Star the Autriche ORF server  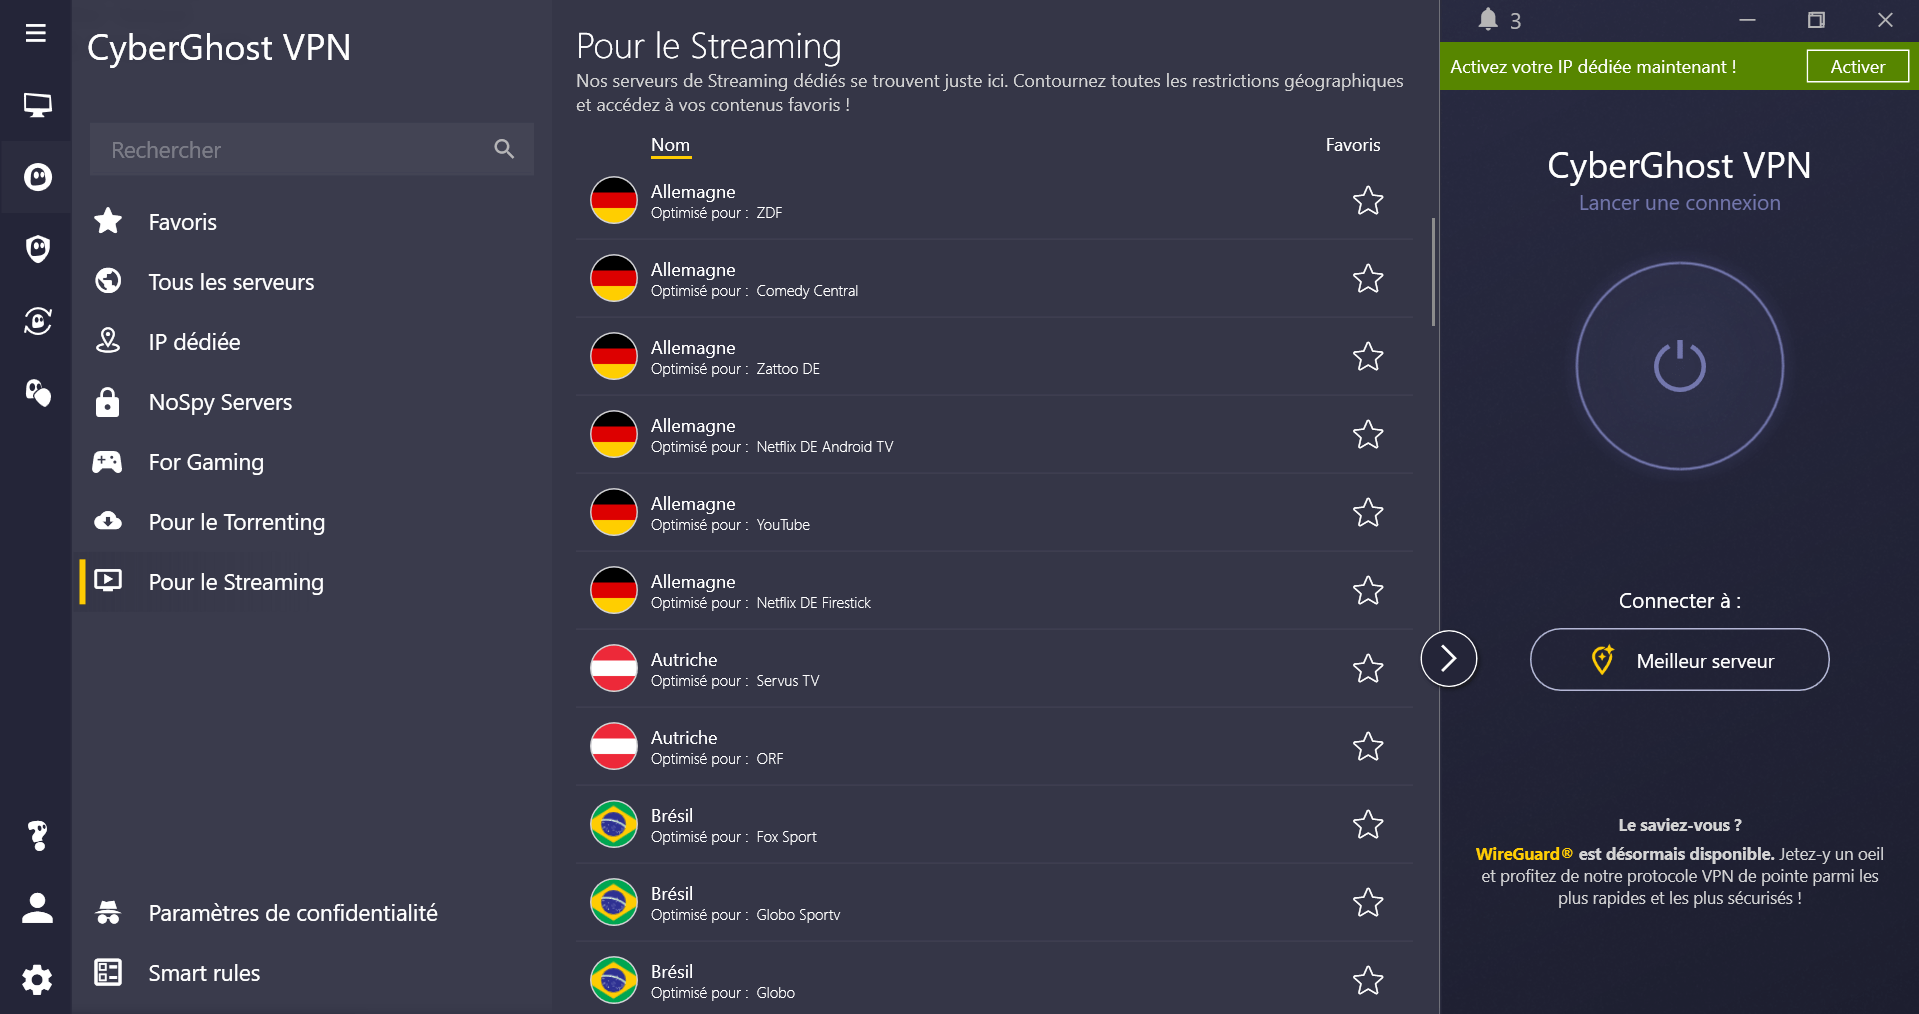[x=1367, y=747]
